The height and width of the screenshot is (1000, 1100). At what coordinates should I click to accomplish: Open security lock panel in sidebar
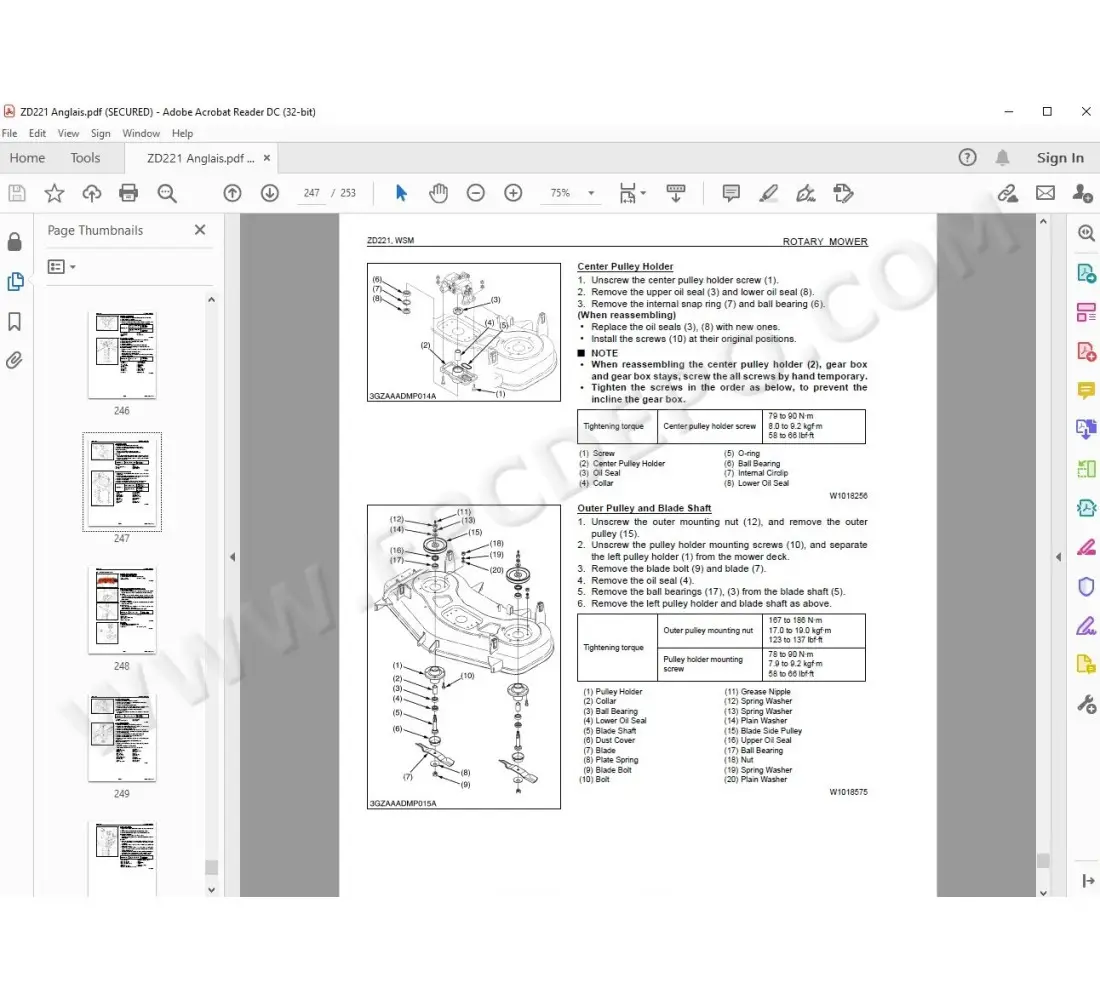(14, 242)
